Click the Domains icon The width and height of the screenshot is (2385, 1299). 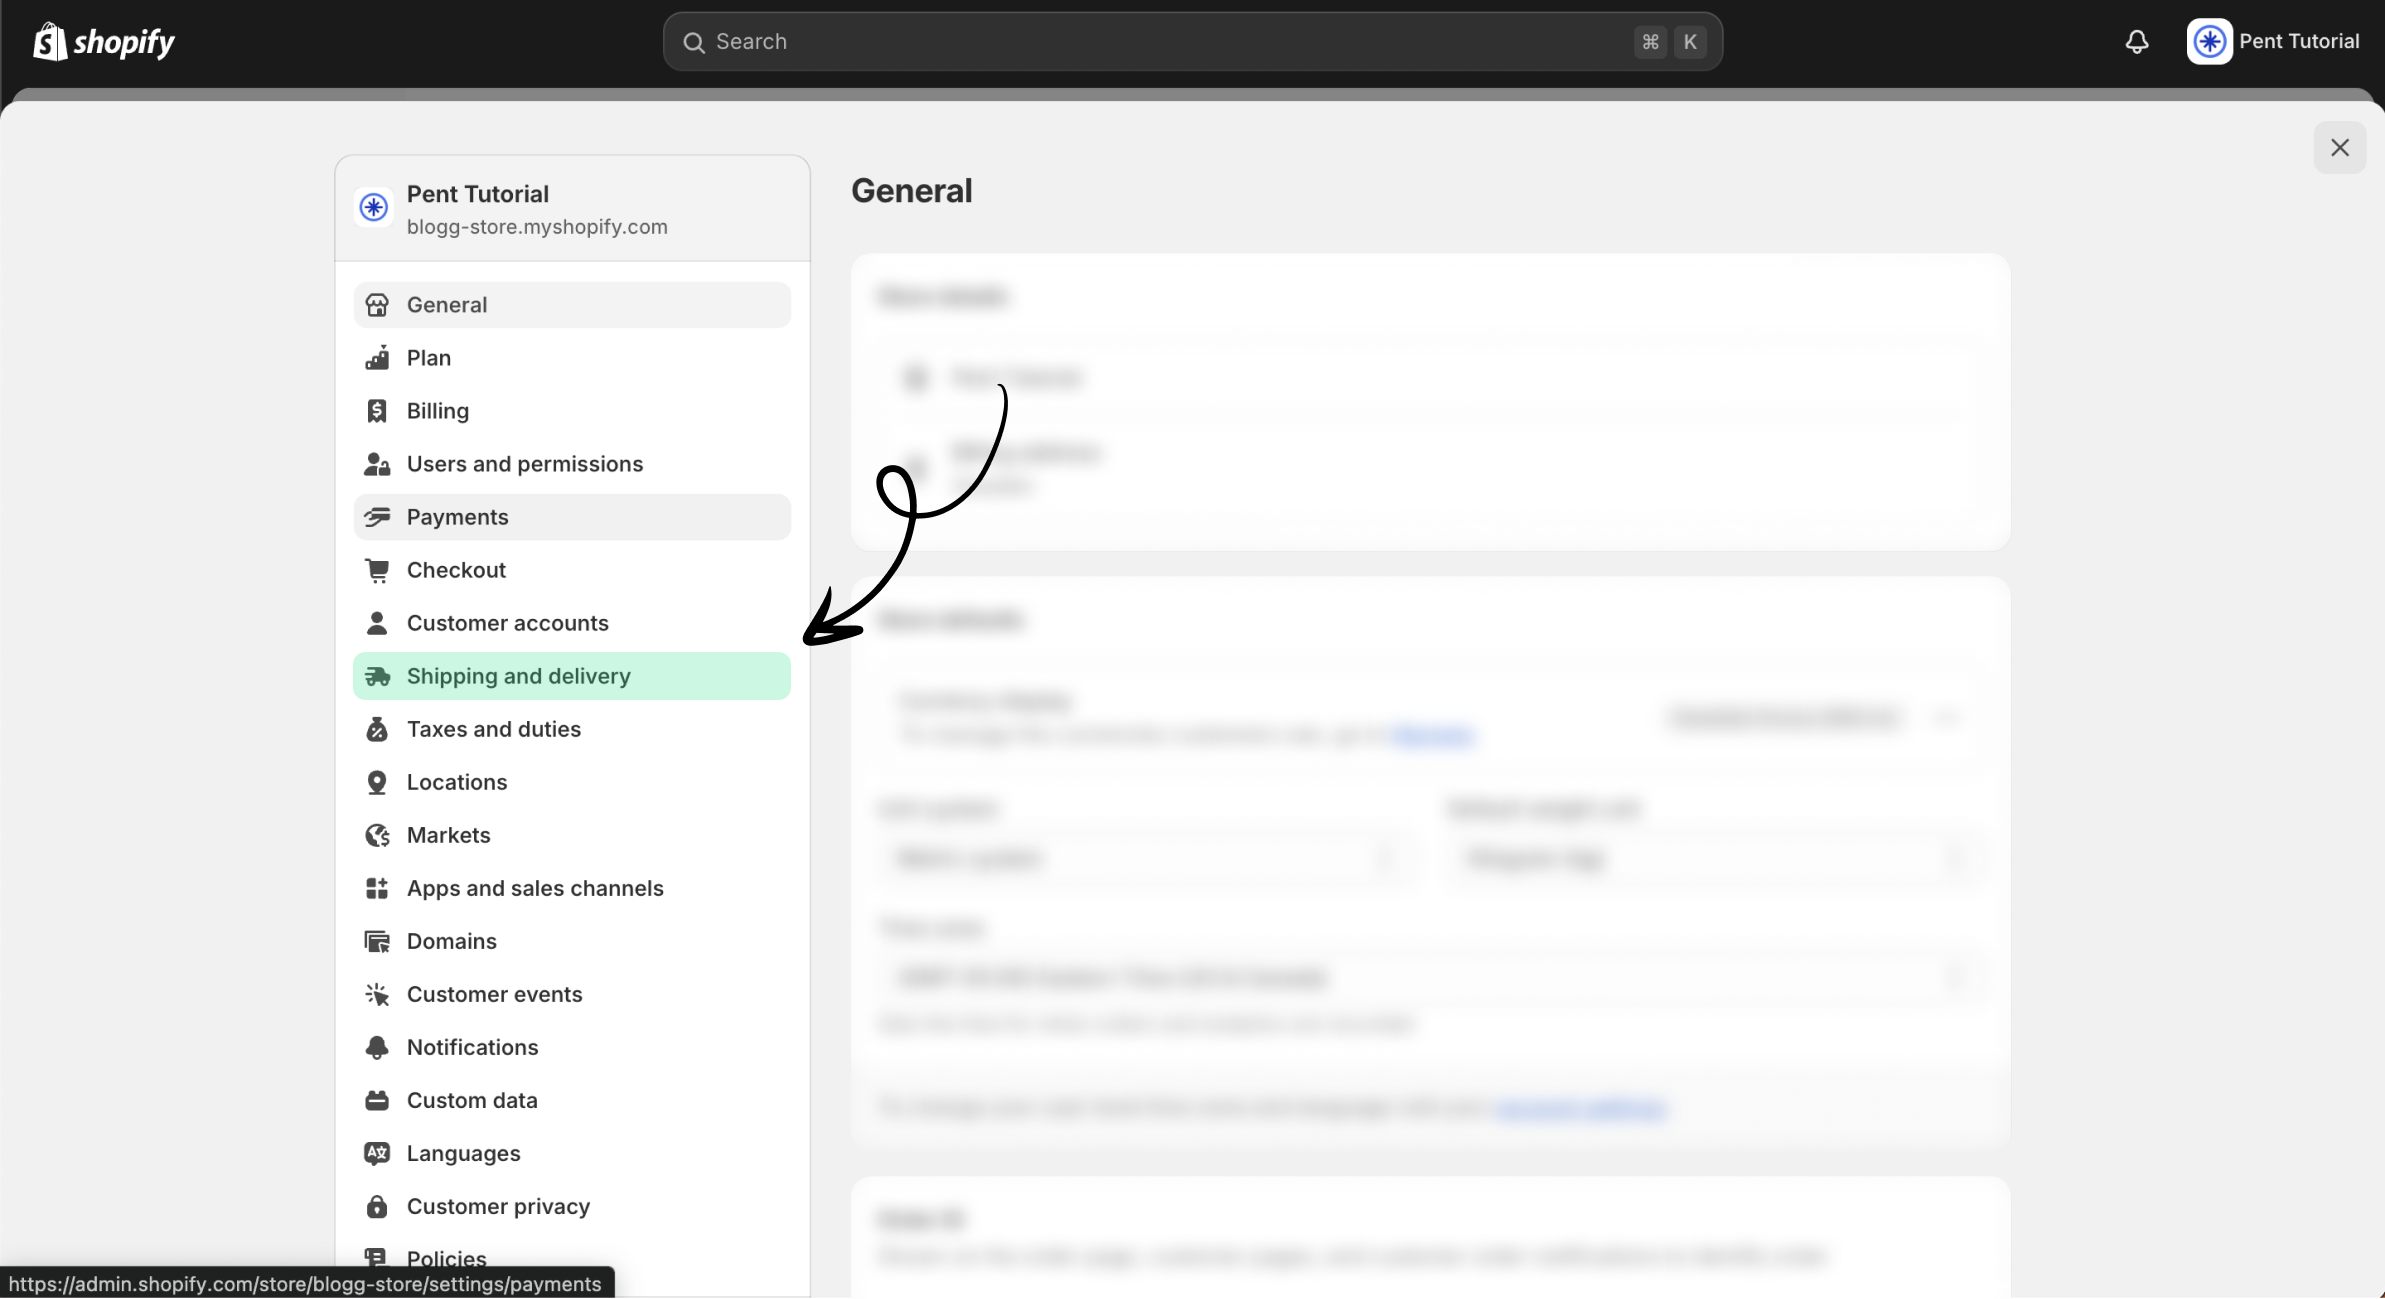[x=377, y=941]
